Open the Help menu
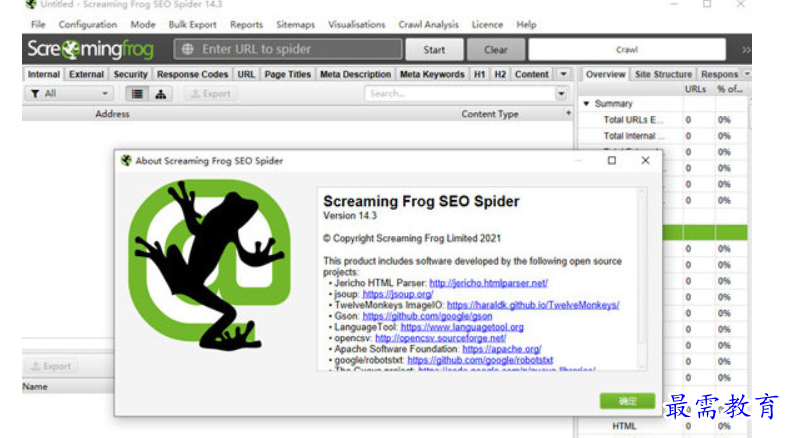Viewport: 787px width, 438px height. pos(526,25)
